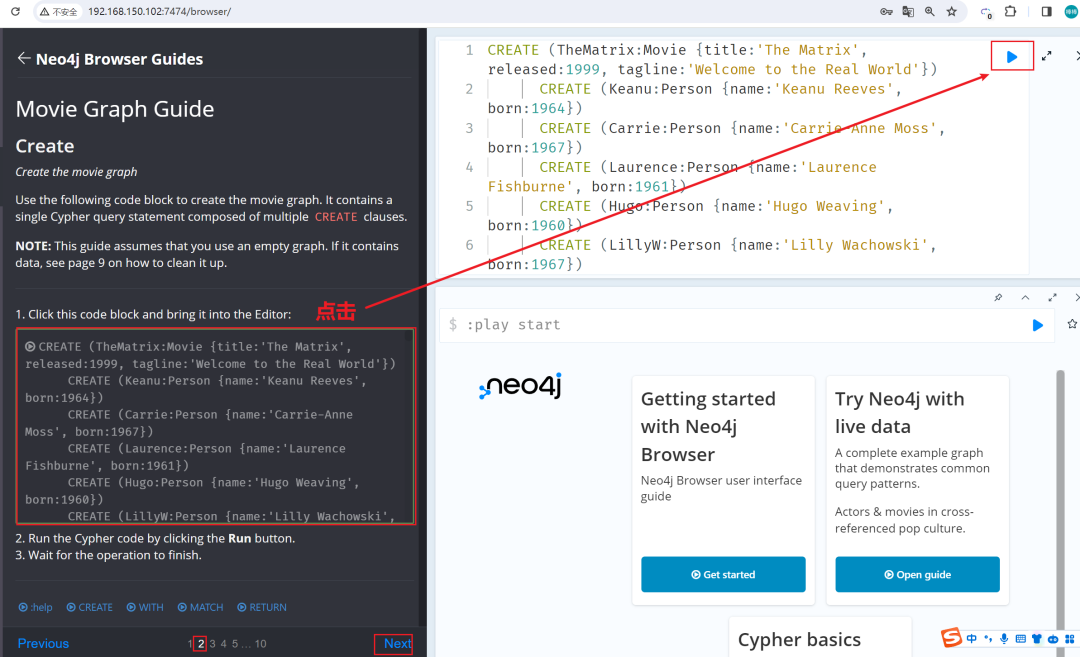The image size is (1080, 657).
Task: Run the Cypher query in the editor
Action: [x=1012, y=57]
